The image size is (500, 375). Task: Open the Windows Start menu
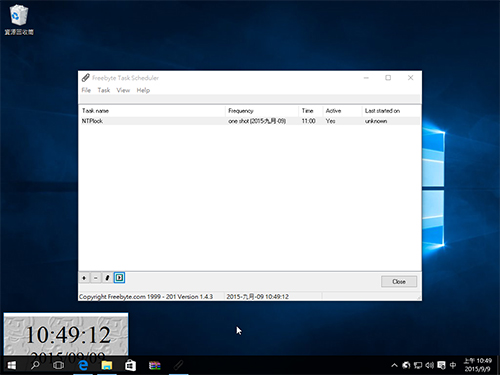coord(12,365)
